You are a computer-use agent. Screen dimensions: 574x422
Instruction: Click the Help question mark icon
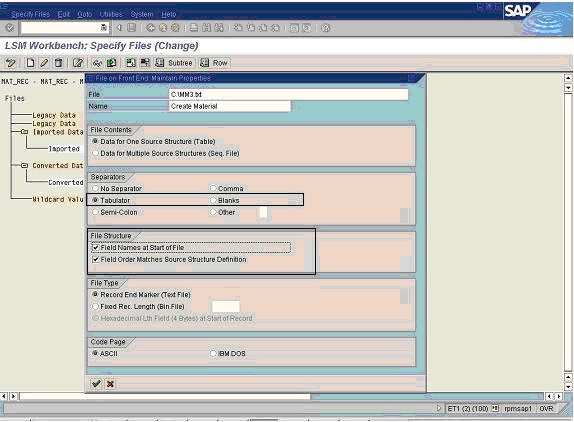325,27
